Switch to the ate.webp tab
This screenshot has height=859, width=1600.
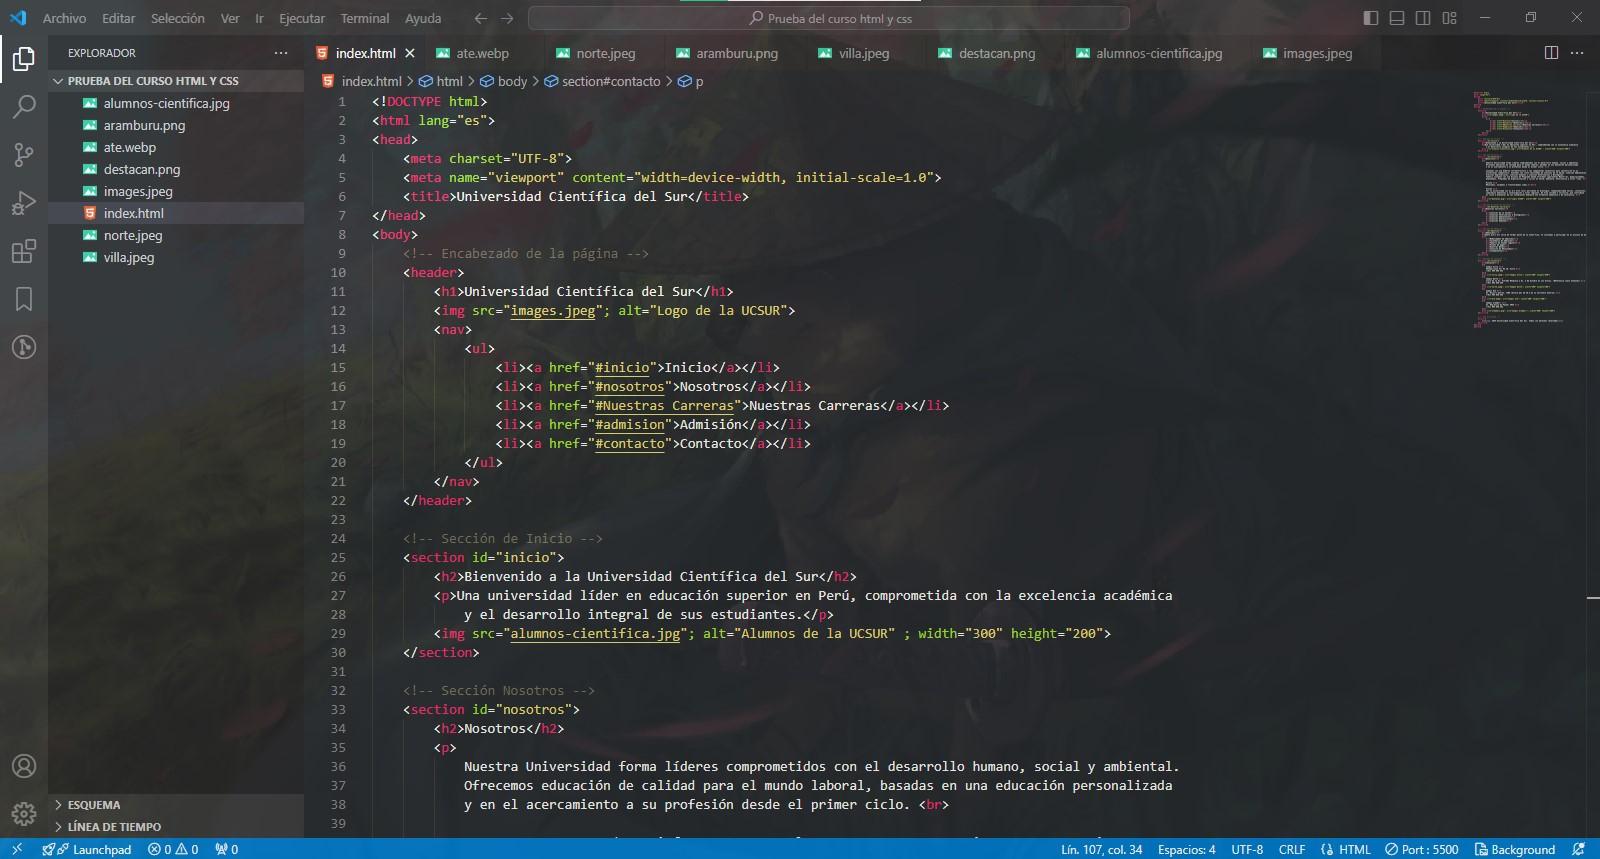(483, 53)
